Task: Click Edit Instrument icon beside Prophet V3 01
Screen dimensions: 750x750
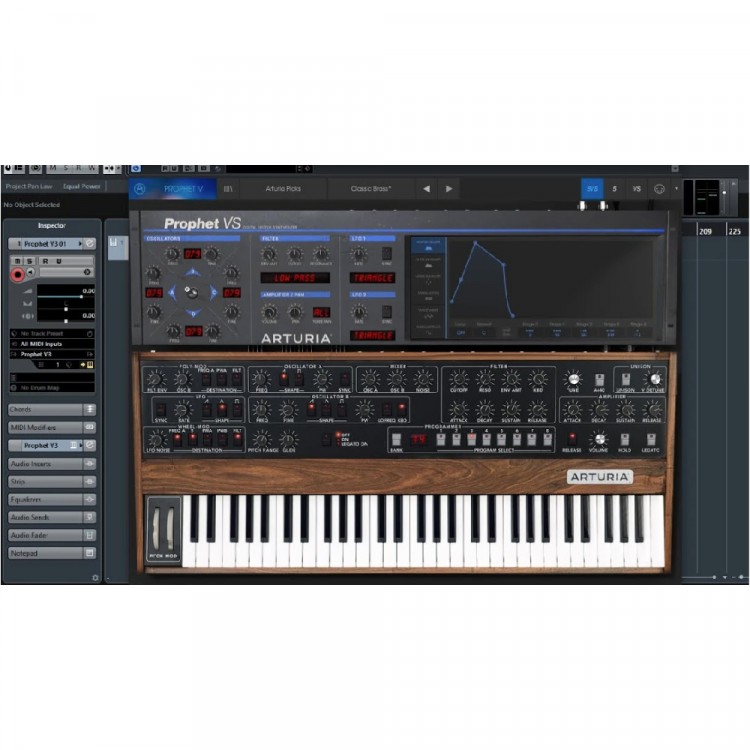Action: 89,244
